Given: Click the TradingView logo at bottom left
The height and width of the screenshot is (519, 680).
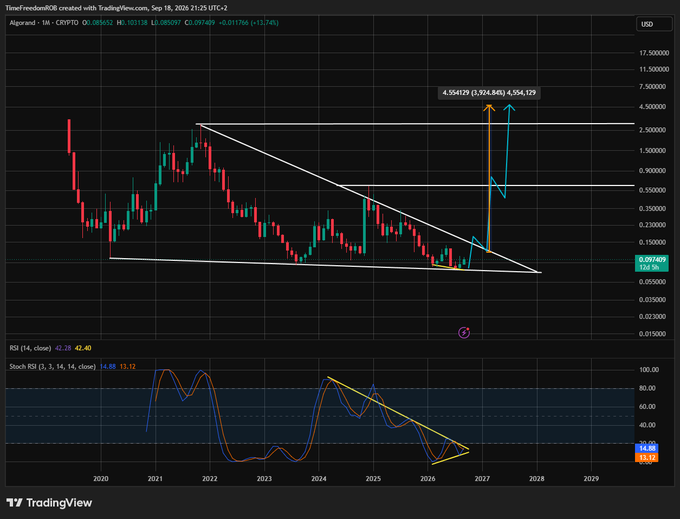Looking at the screenshot, I should (x=49, y=503).
